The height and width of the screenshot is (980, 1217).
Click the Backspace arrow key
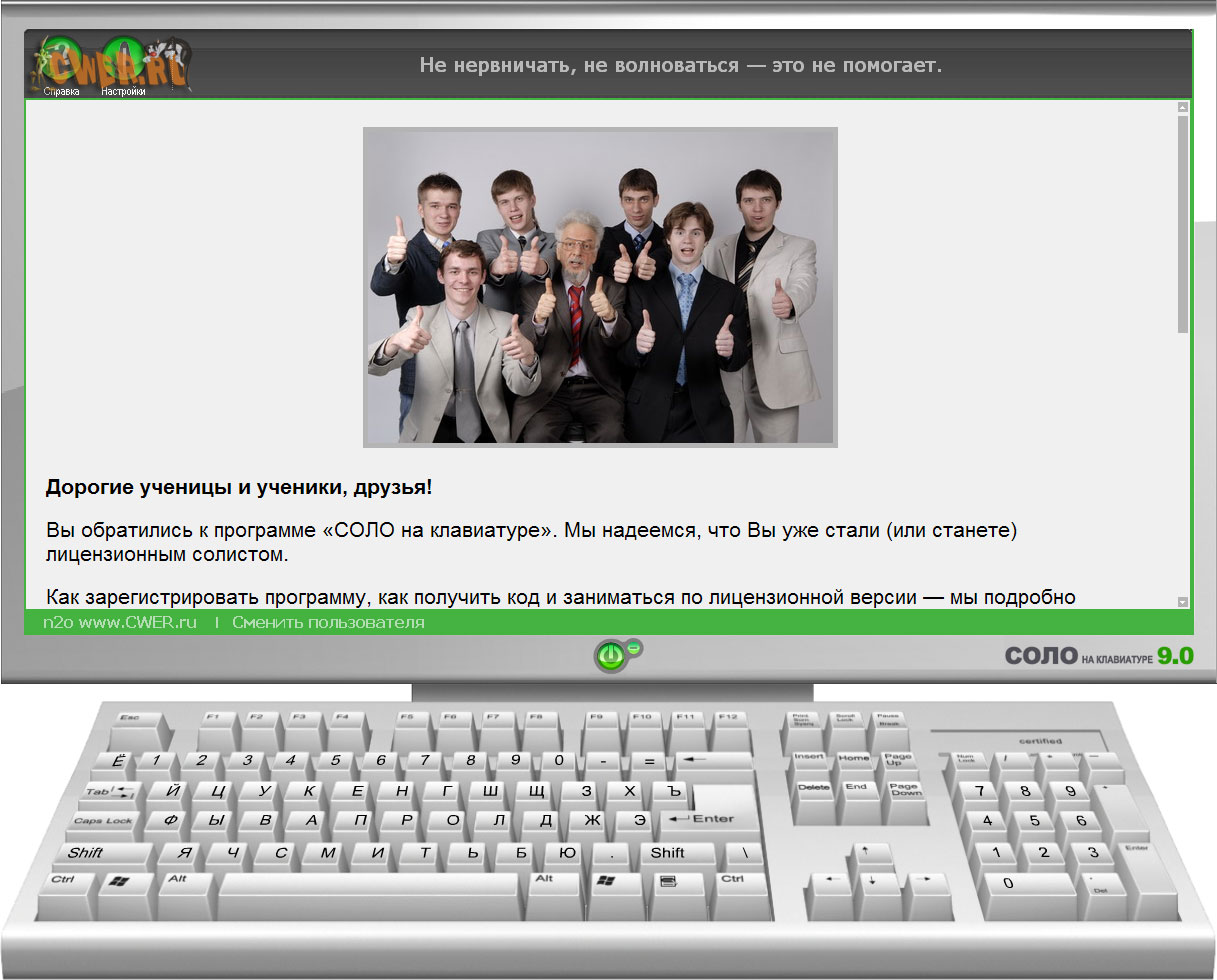pyautogui.click(x=712, y=767)
